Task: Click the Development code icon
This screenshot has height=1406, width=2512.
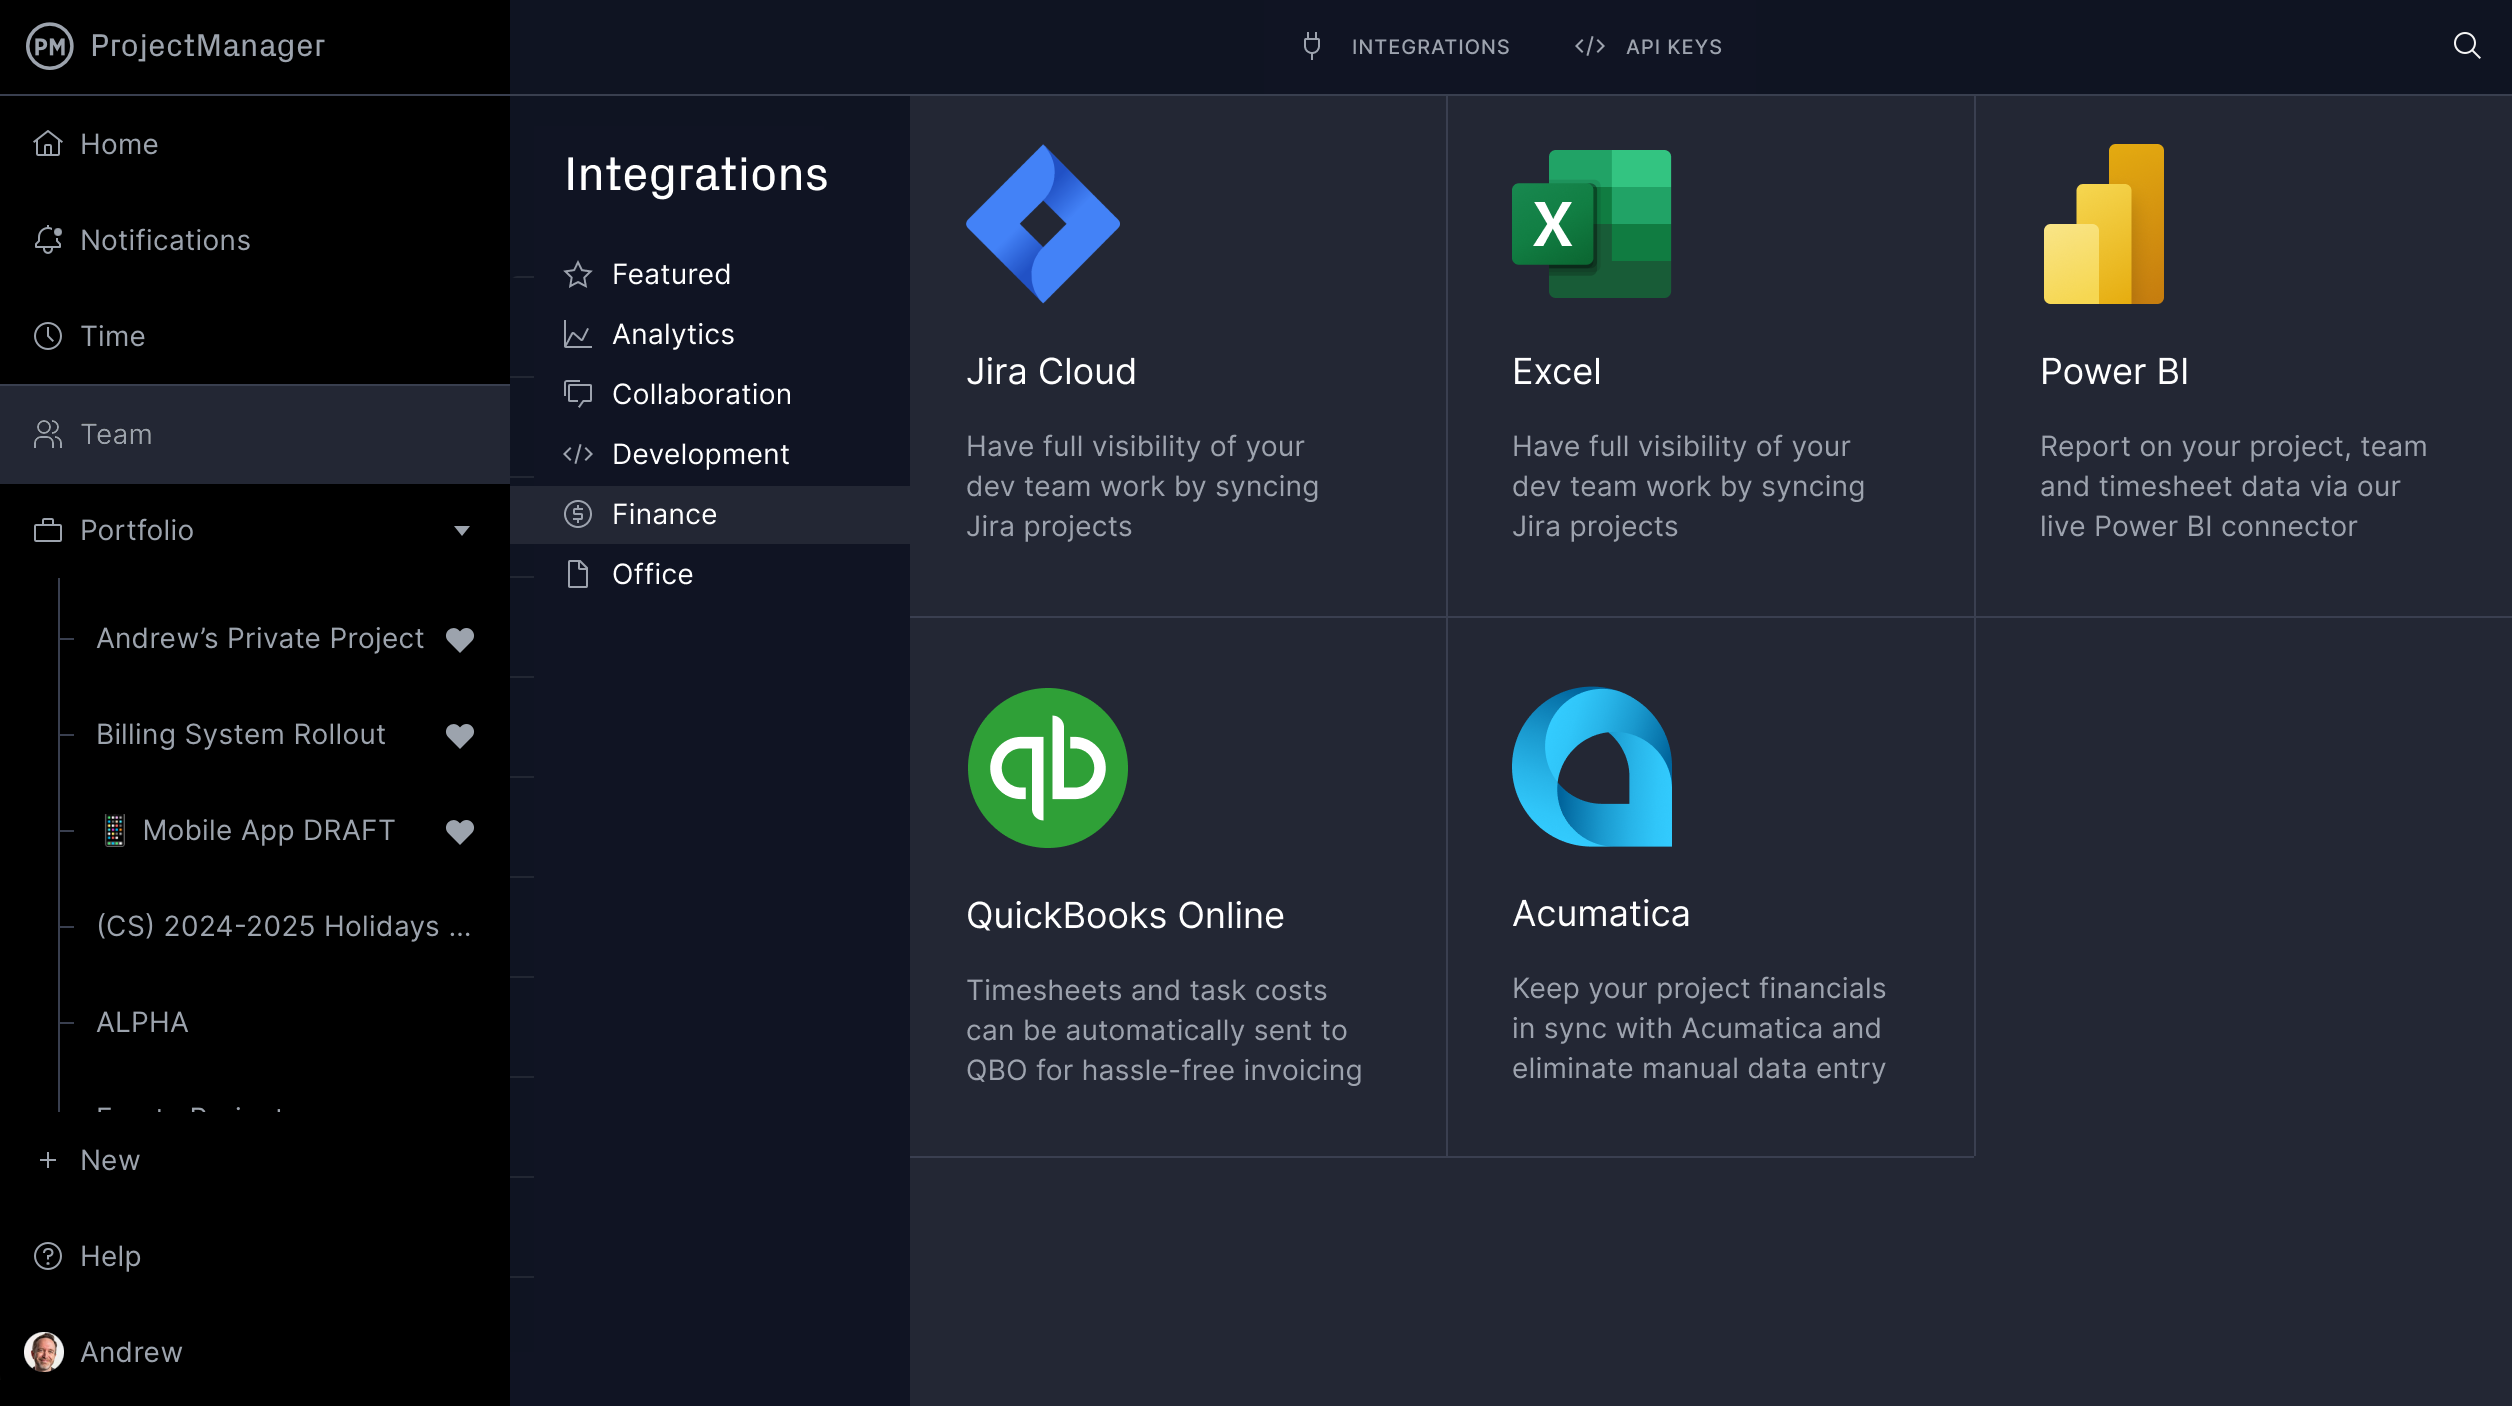Action: point(578,454)
